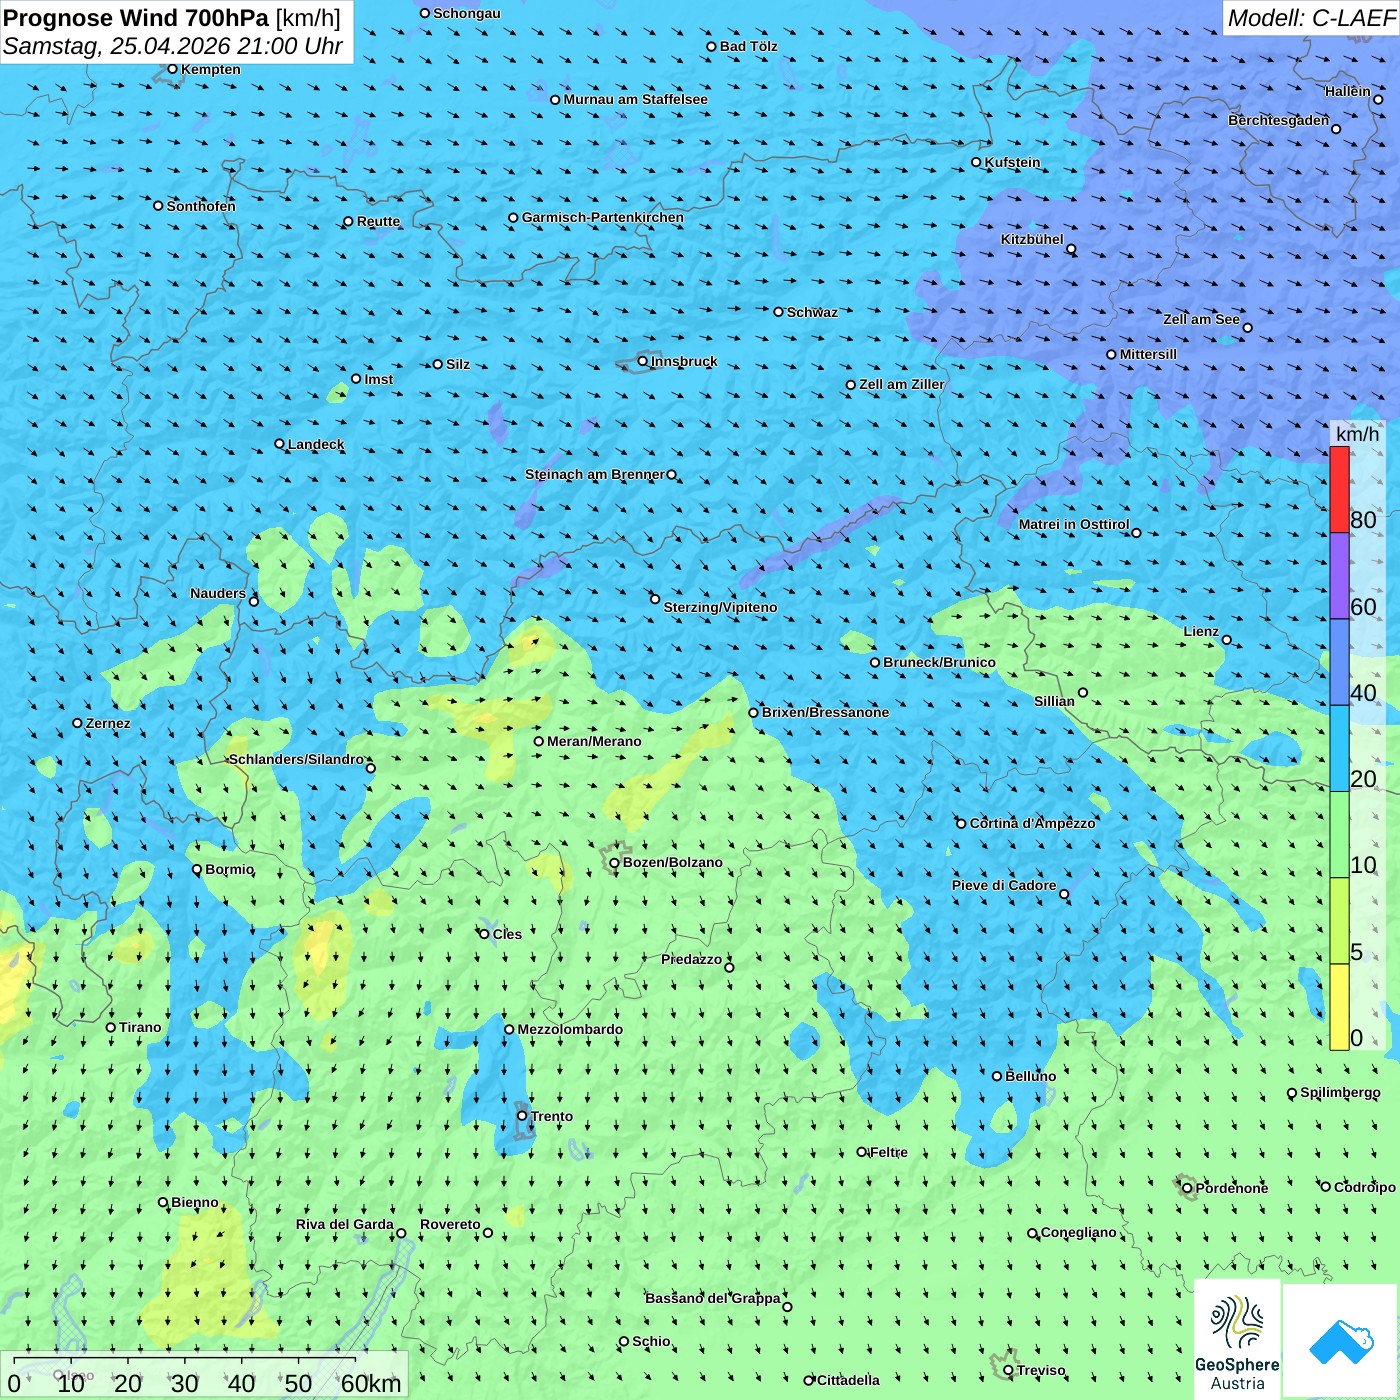Click the Landeck city label

click(316, 444)
